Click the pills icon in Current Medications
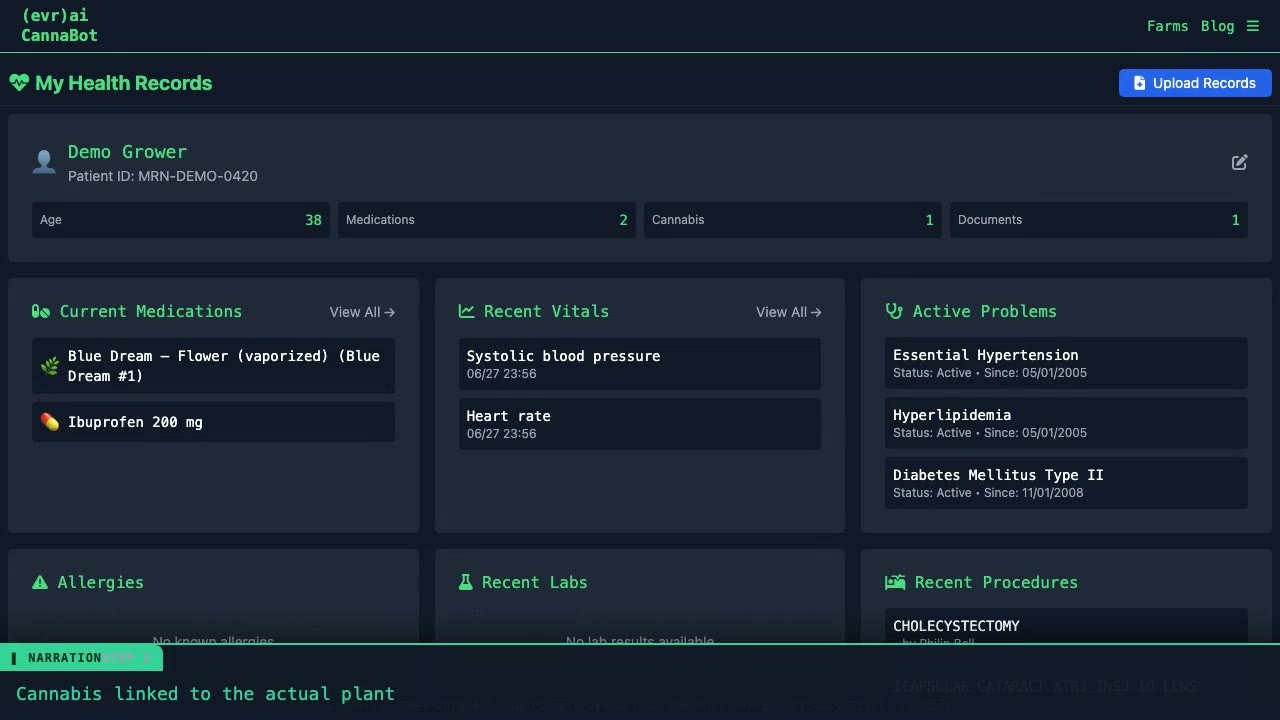Screen dimensions: 1280x720 point(40,311)
